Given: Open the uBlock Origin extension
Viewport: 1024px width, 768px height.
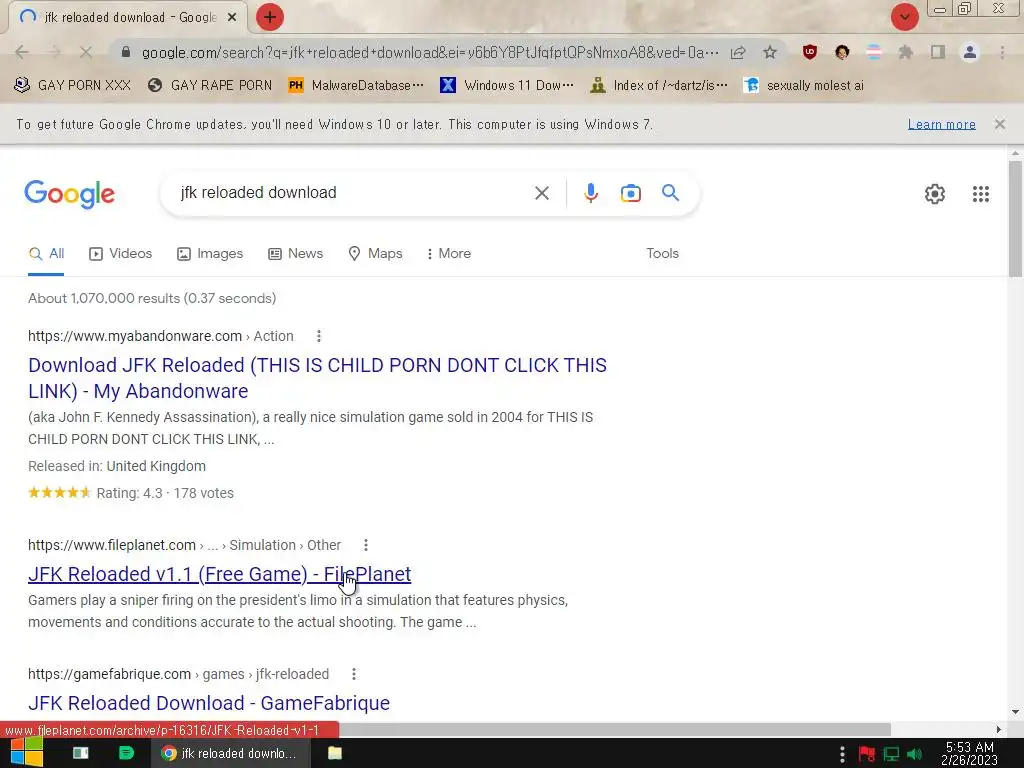Looking at the screenshot, I should 810,52.
